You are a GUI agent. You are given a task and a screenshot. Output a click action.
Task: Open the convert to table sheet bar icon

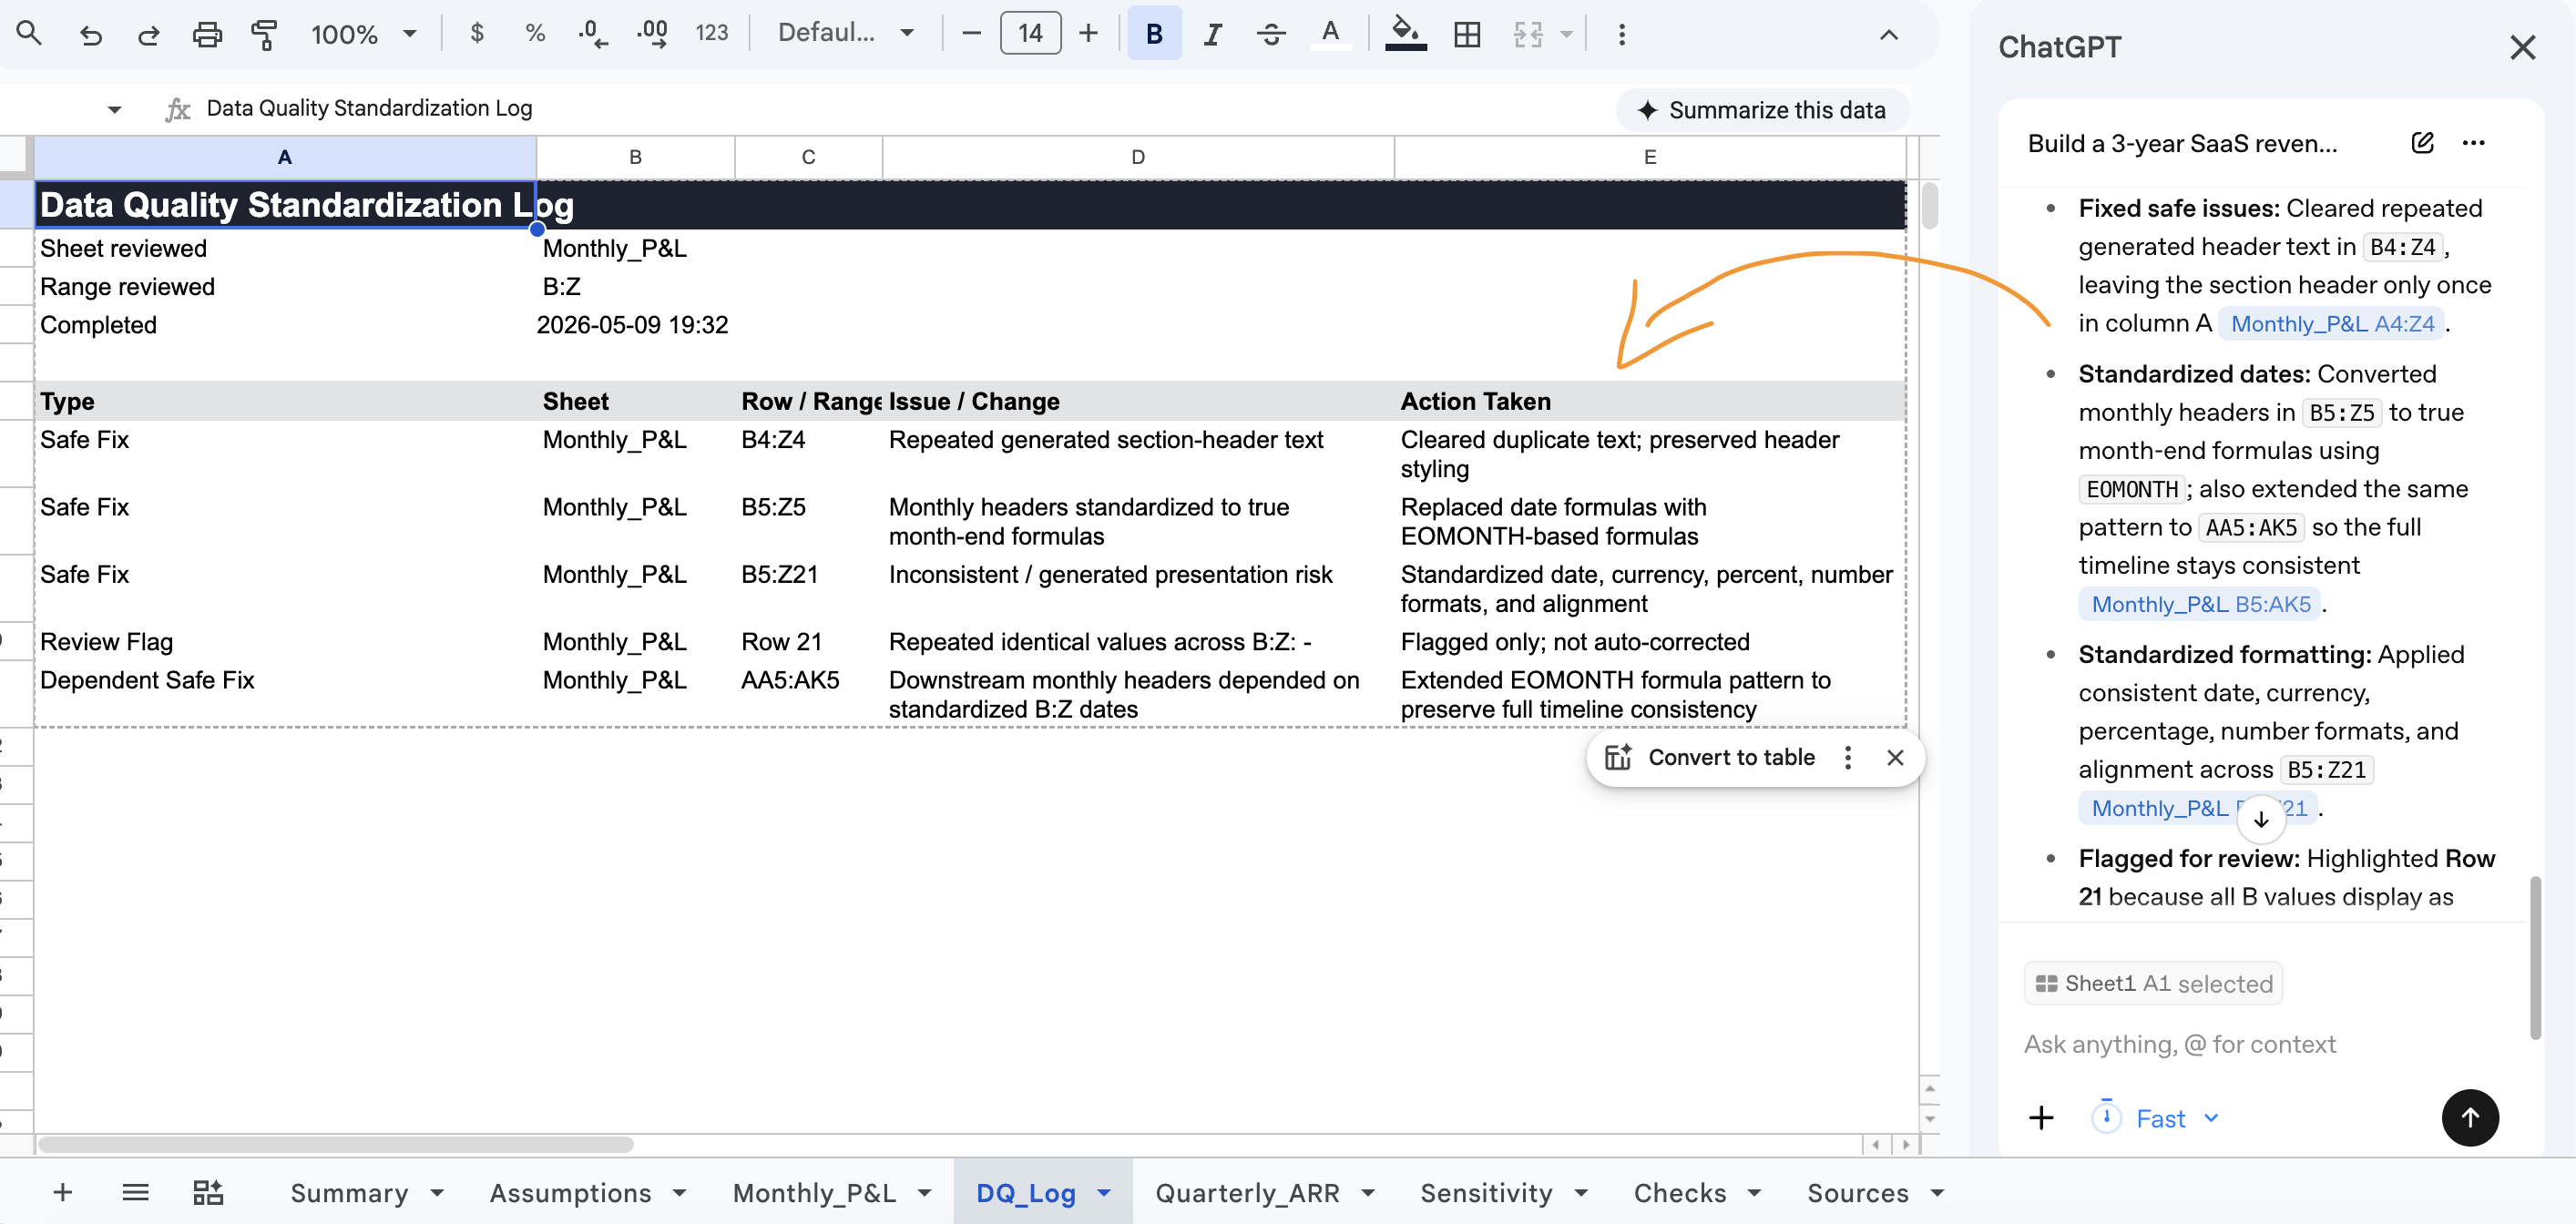pyautogui.click(x=208, y=1192)
